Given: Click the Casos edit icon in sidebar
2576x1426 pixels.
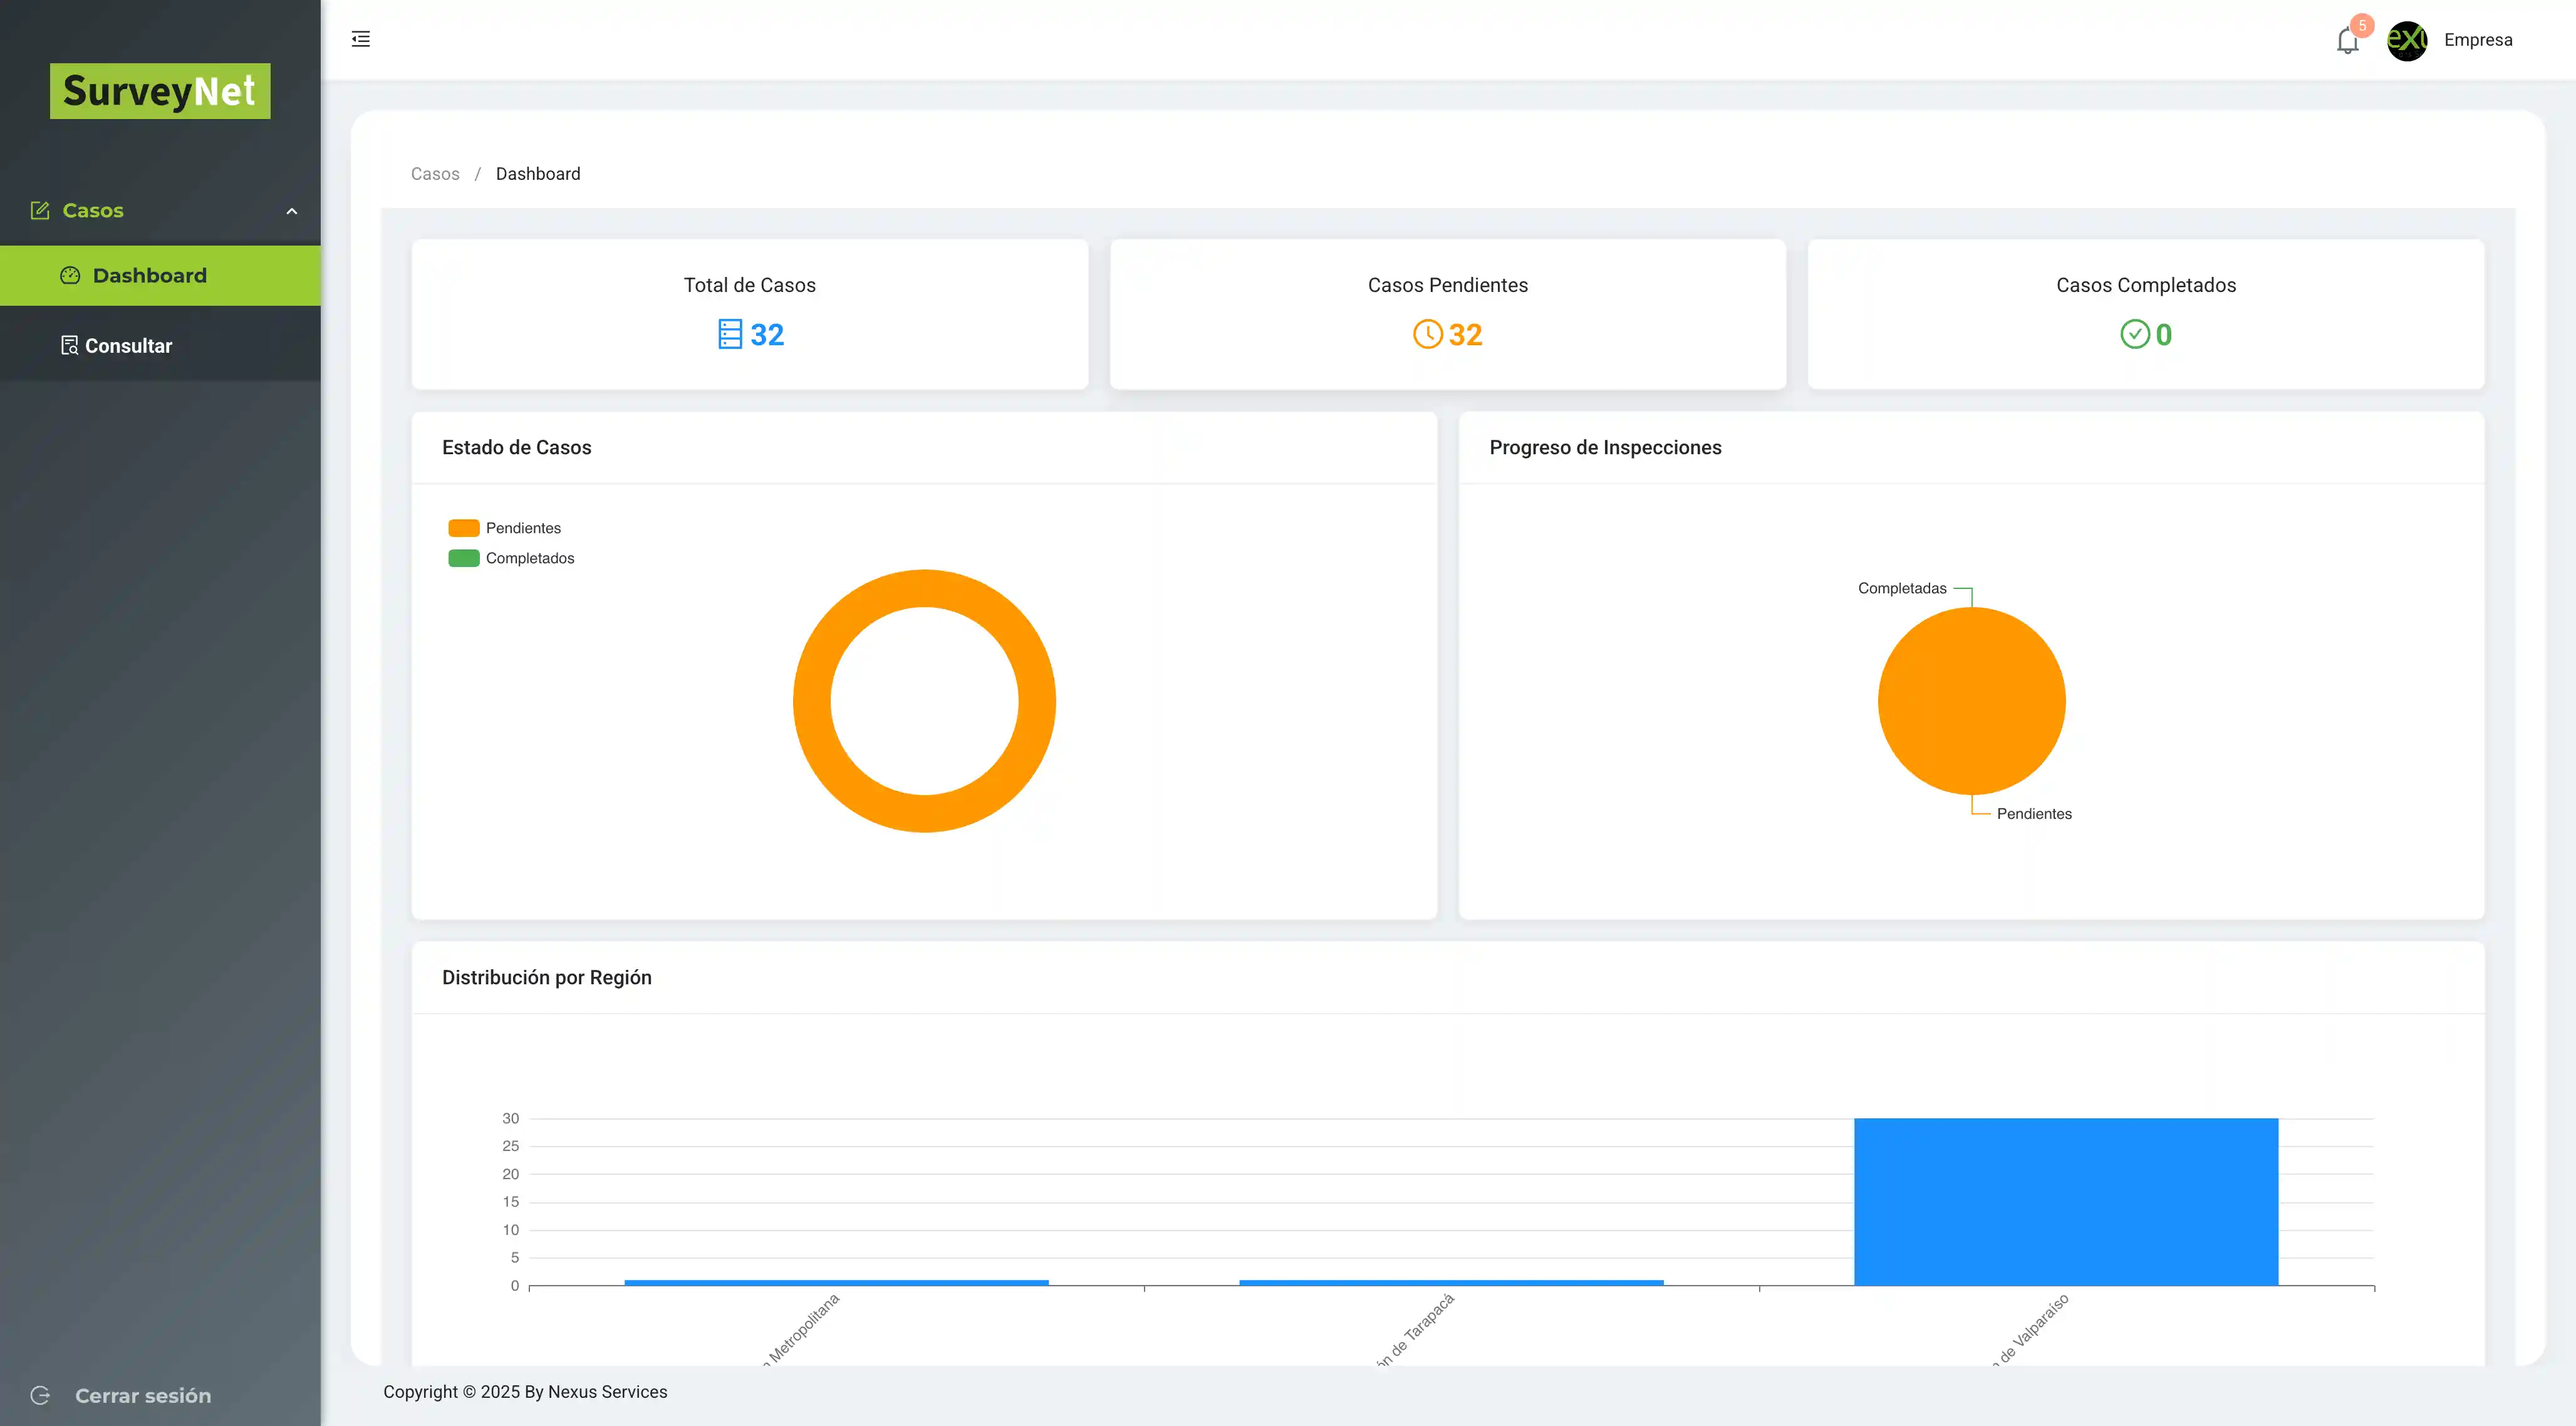Looking at the screenshot, I should (x=40, y=210).
